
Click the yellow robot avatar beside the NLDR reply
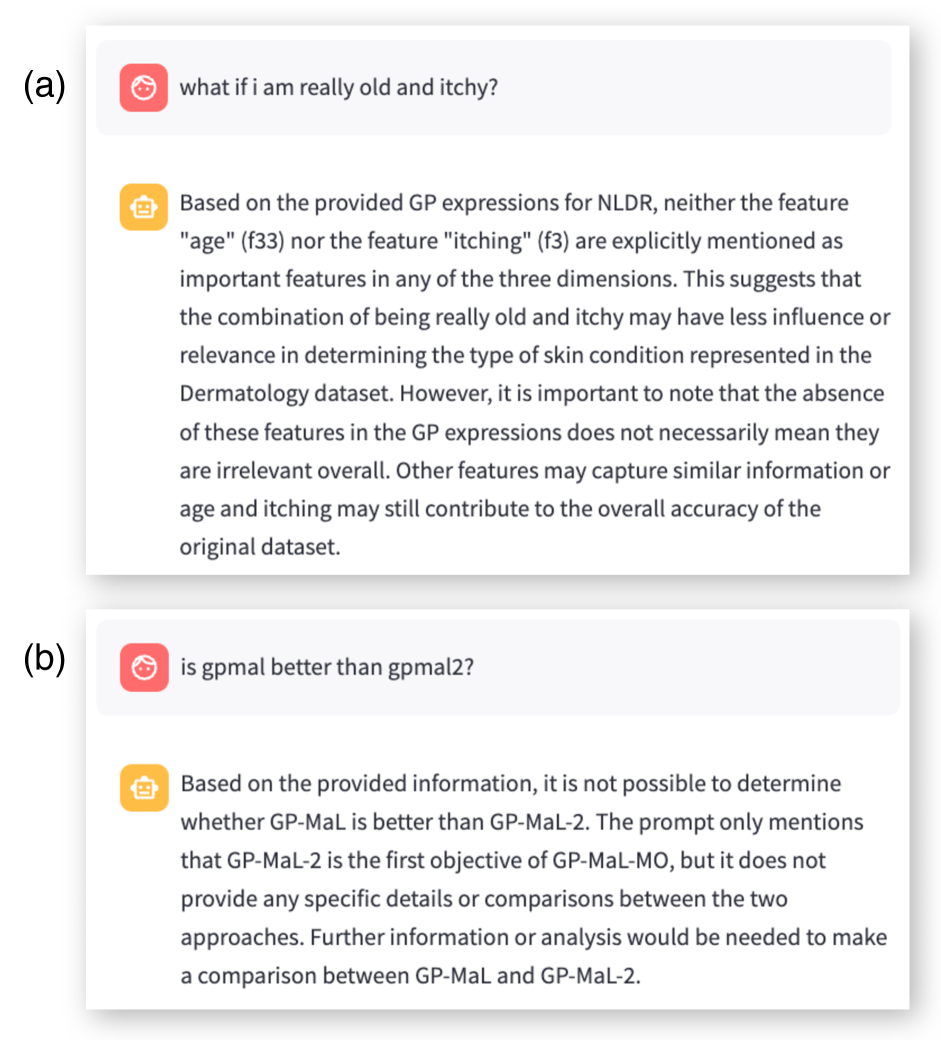[x=143, y=207]
